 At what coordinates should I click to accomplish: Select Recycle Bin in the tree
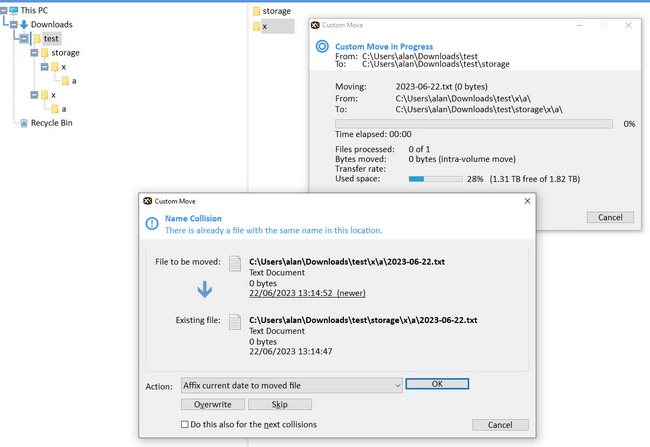(51, 123)
